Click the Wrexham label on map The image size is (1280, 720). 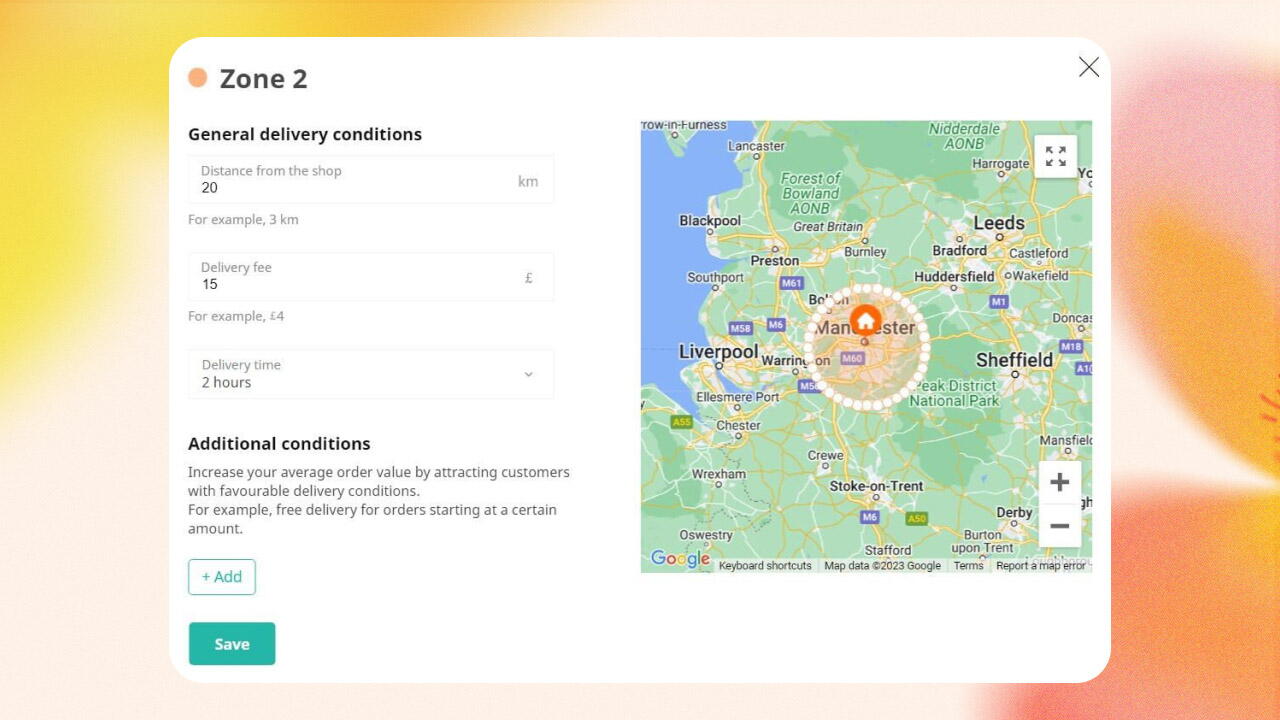(x=719, y=474)
